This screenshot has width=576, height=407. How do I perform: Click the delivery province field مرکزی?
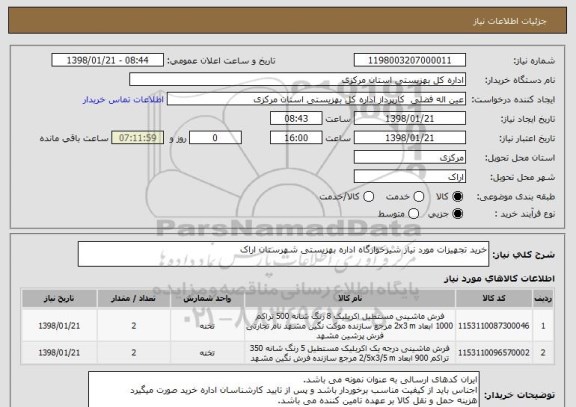410,157
